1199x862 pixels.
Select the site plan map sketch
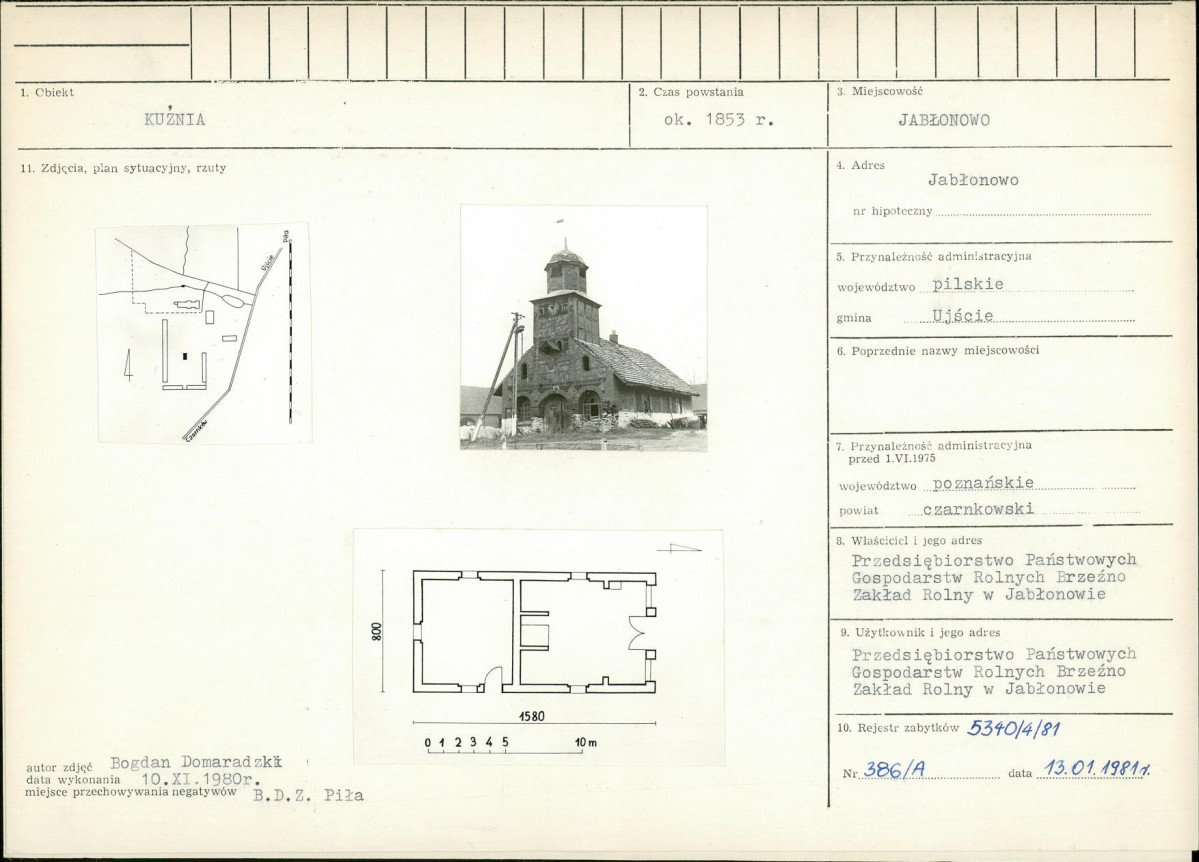coord(203,333)
